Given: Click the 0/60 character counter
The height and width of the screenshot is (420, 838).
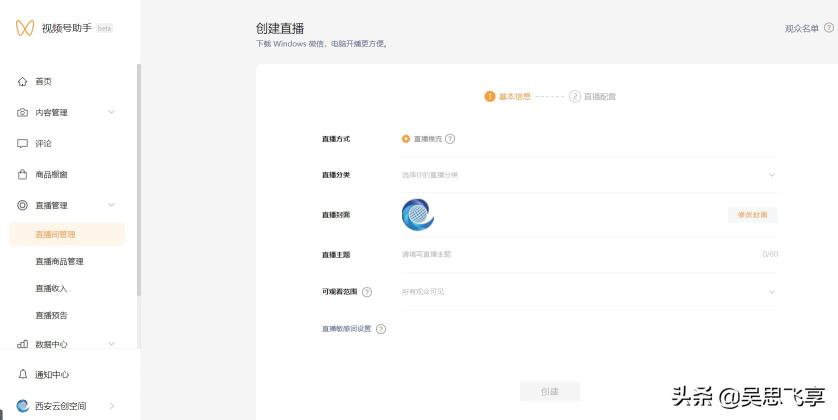Looking at the screenshot, I should coord(770,254).
